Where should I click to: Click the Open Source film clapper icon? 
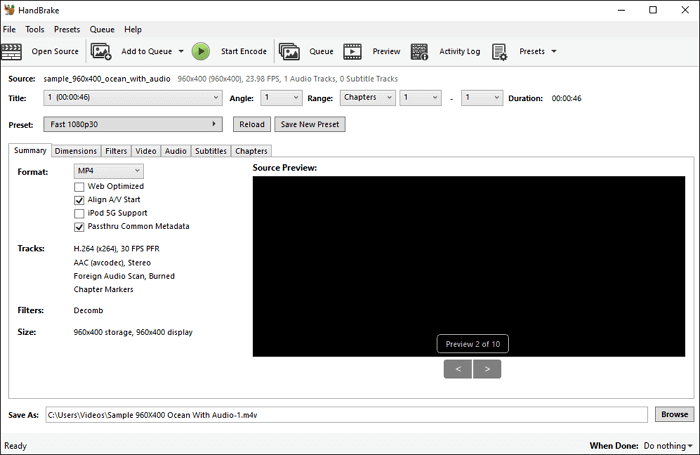point(13,51)
